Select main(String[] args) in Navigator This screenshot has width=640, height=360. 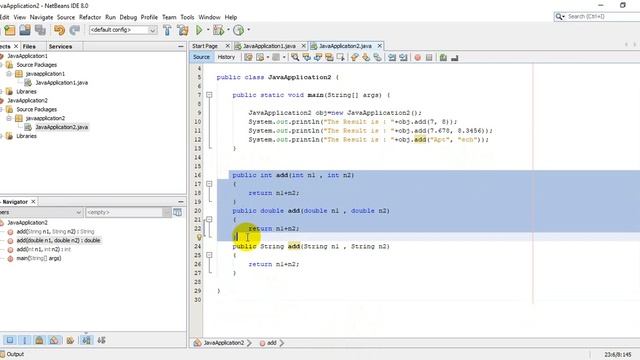(39, 258)
